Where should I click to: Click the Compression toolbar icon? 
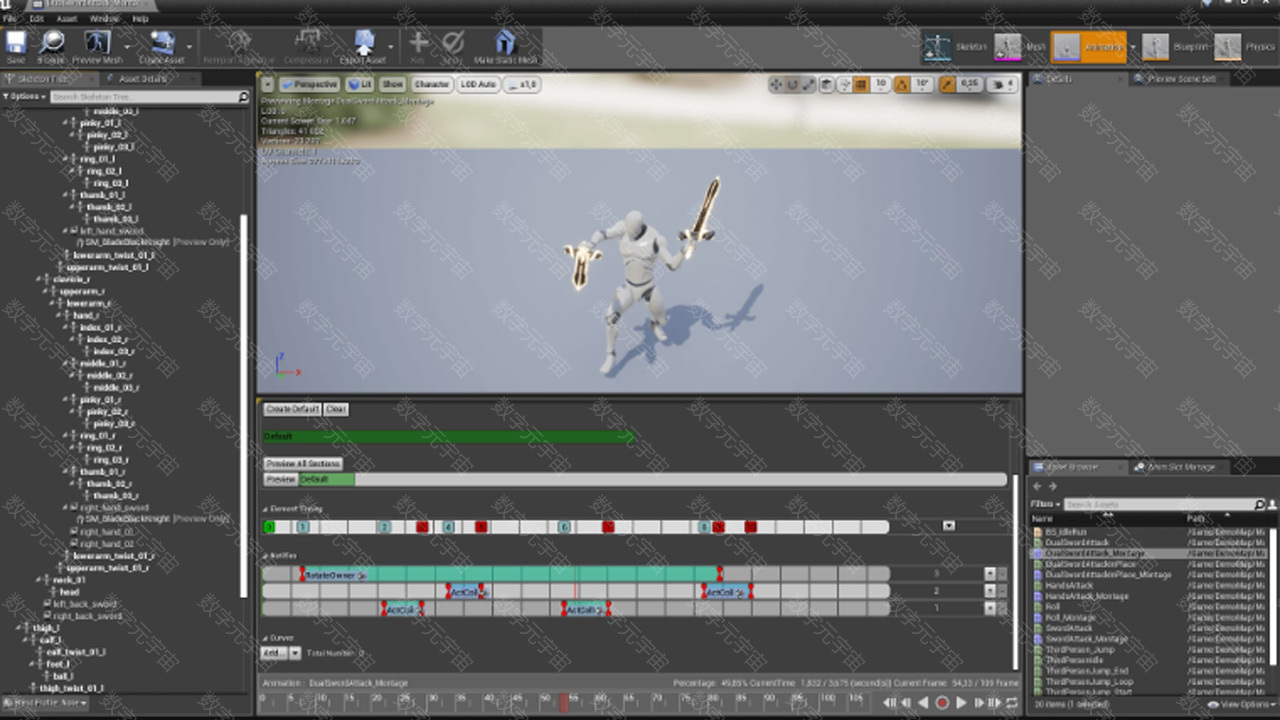[308, 42]
